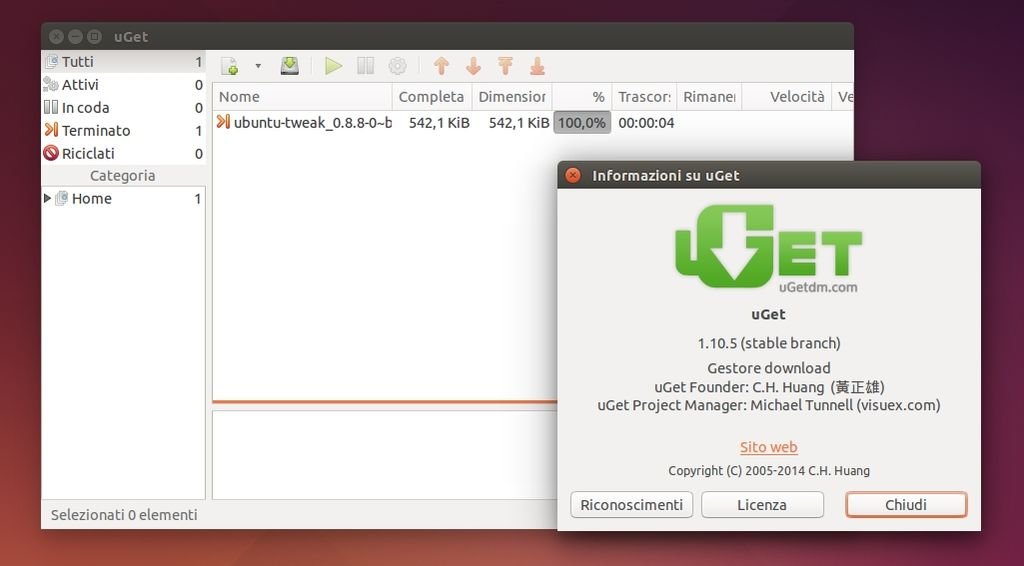
Task: Move download to bottom of list icon
Action: point(537,66)
